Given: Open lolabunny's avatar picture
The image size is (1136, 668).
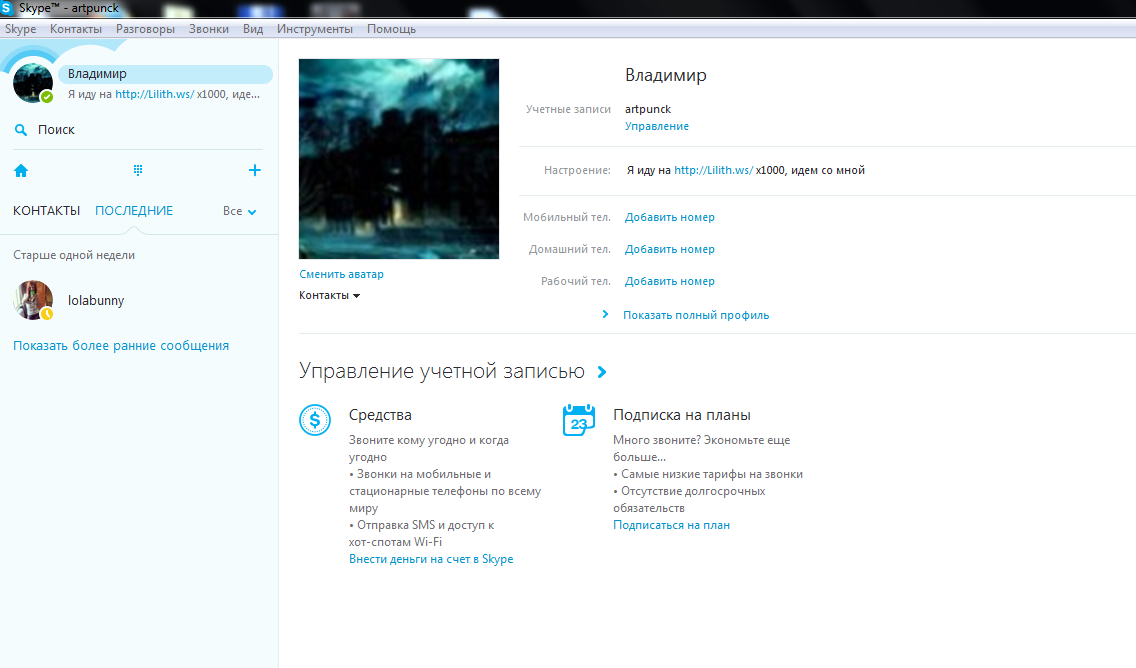Looking at the screenshot, I should coord(33,300).
